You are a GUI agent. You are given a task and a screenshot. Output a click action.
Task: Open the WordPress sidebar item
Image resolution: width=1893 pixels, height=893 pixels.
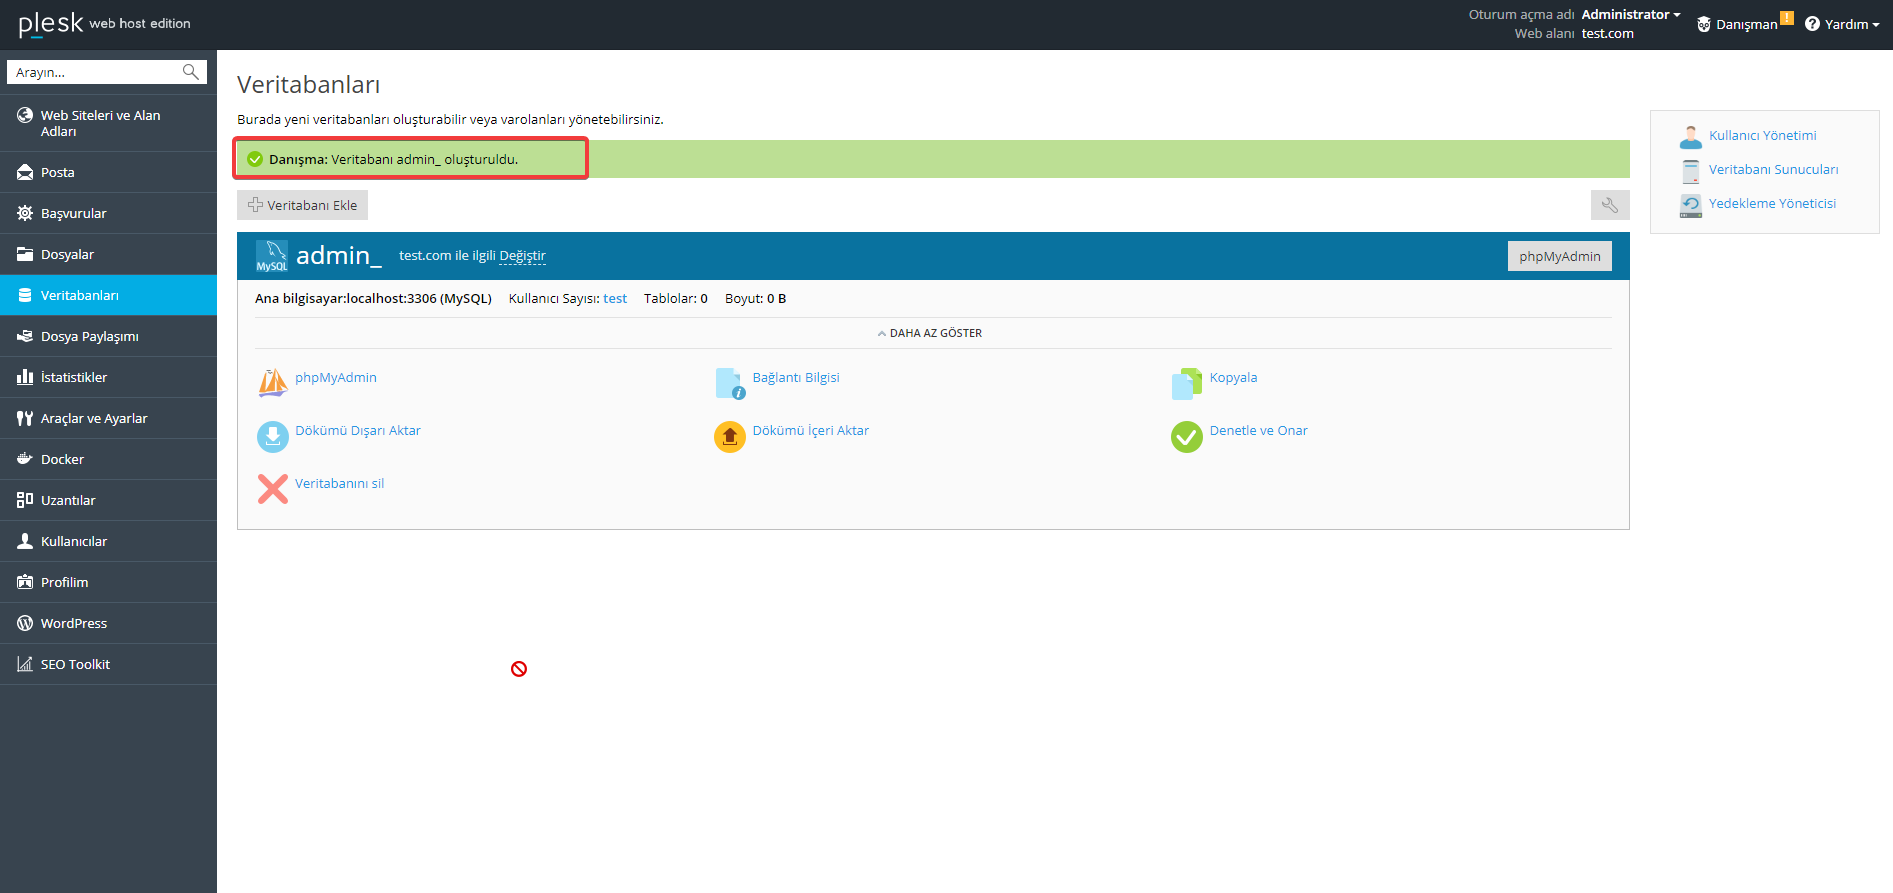108,623
